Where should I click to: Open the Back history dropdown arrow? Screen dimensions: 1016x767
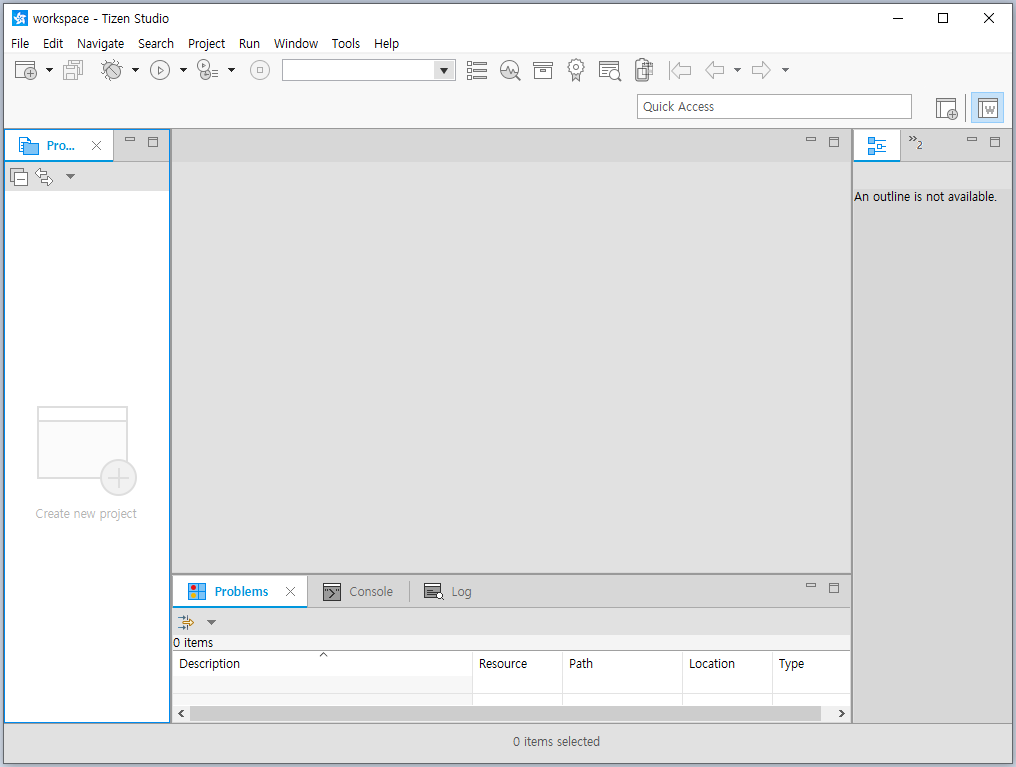tap(737, 70)
